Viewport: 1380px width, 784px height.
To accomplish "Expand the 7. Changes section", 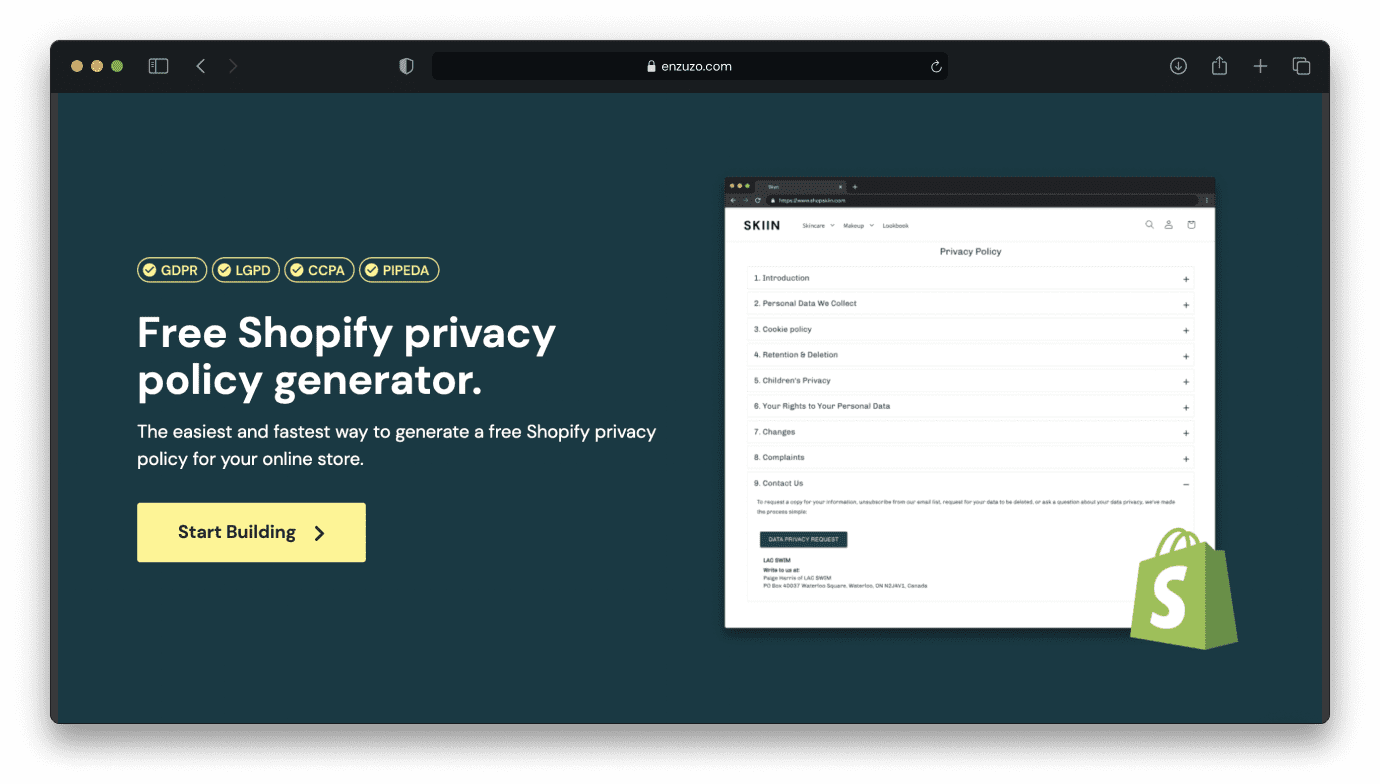I will [970, 432].
